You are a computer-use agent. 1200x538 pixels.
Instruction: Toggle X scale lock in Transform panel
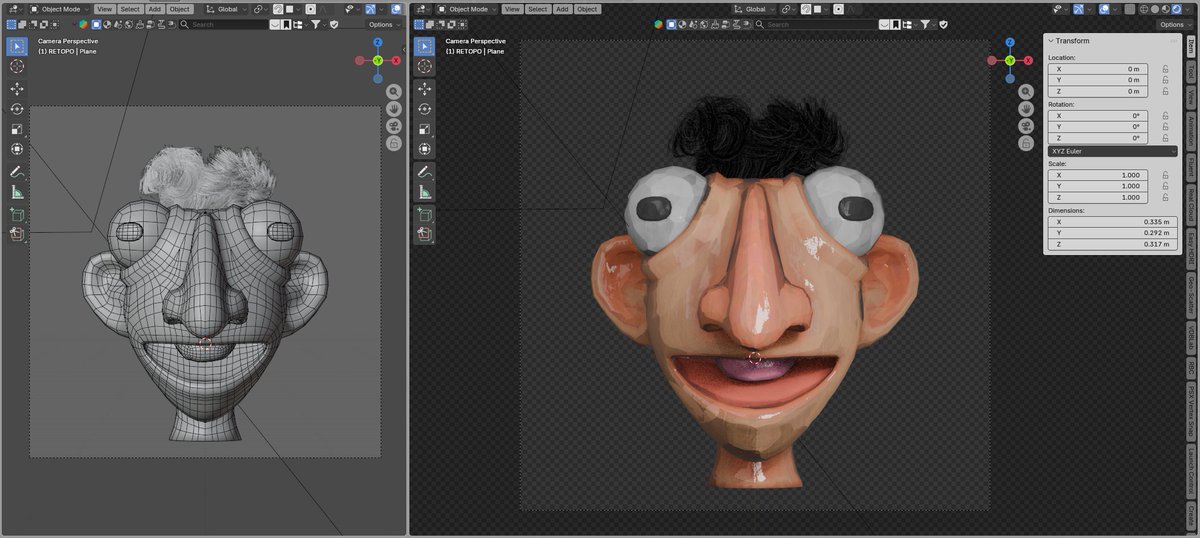[1165, 175]
